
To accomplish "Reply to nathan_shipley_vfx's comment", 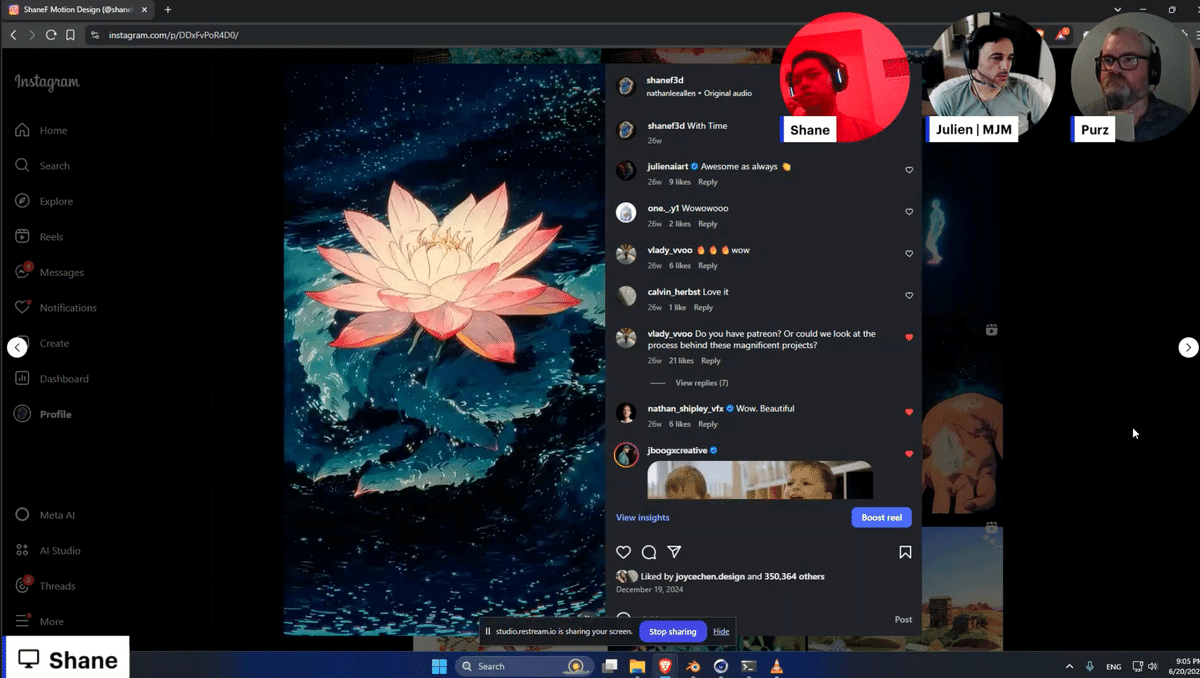I will [708, 424].
